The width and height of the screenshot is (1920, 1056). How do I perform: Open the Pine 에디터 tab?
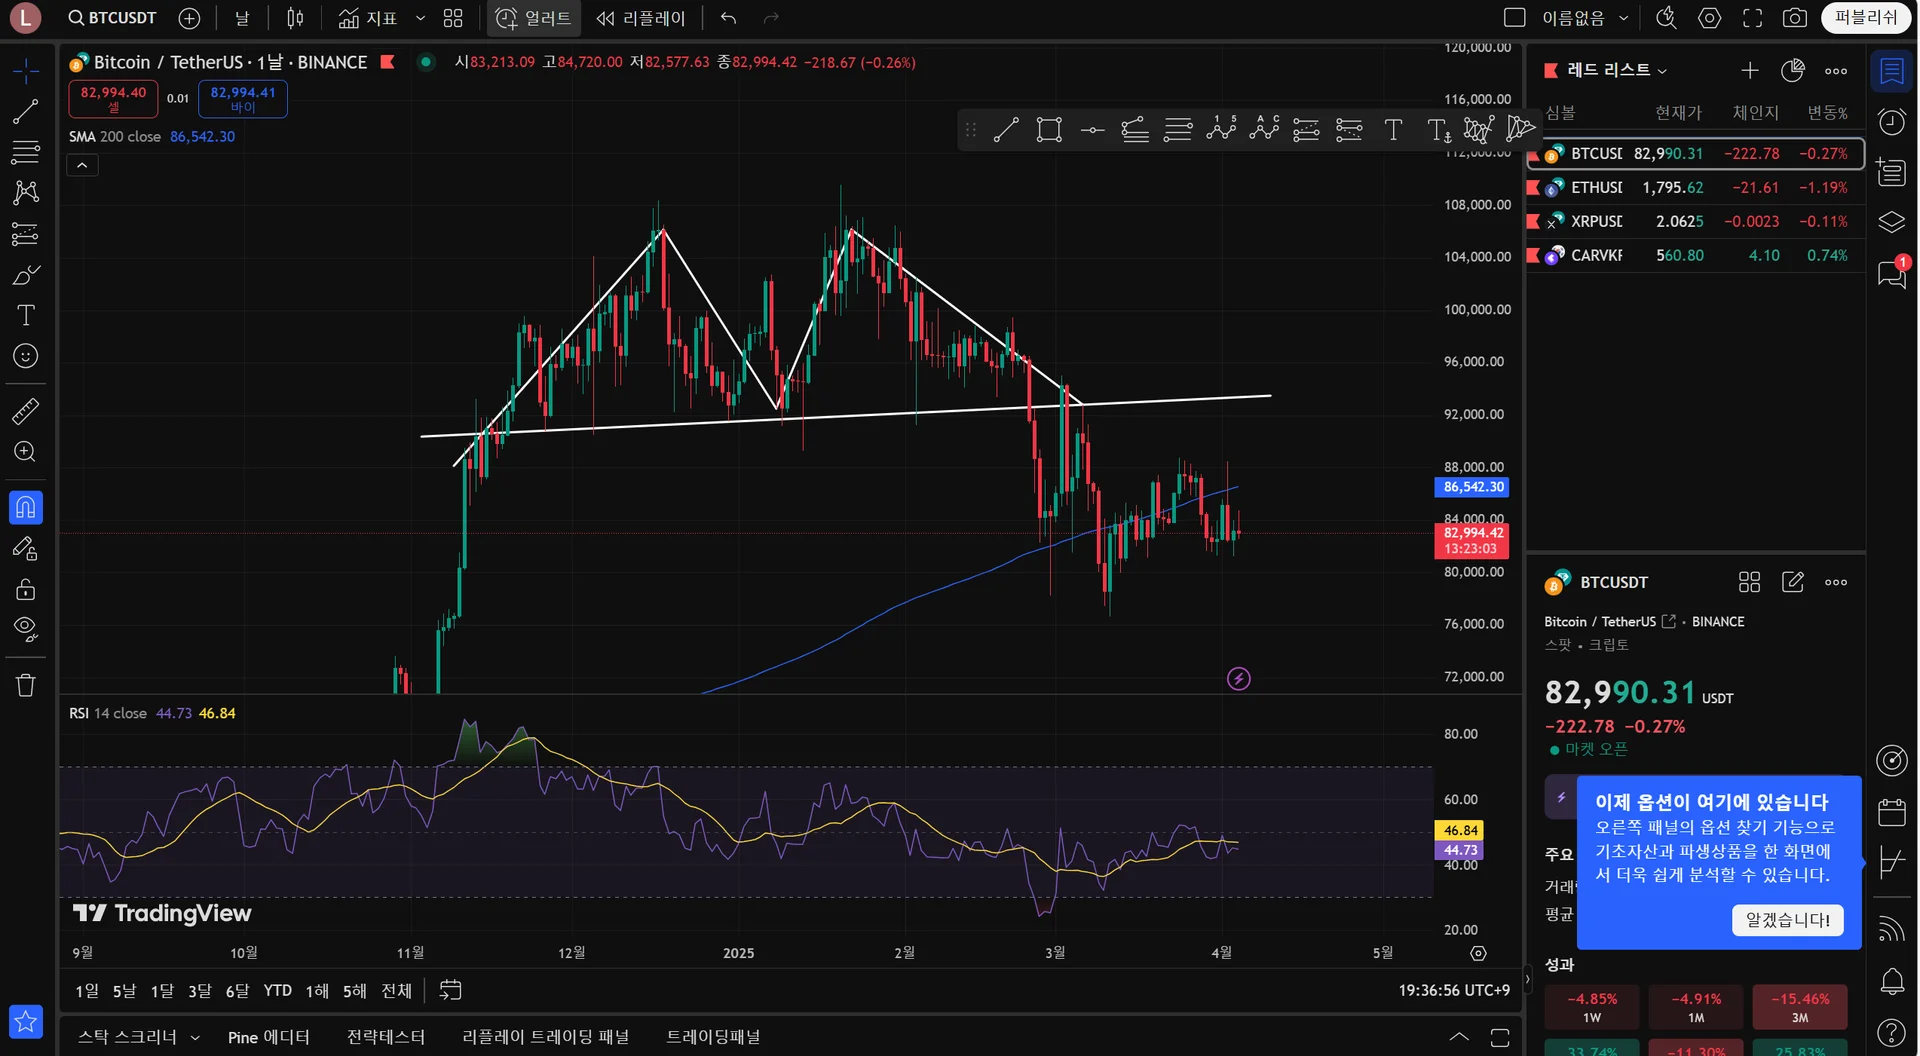click(269, 1037)
